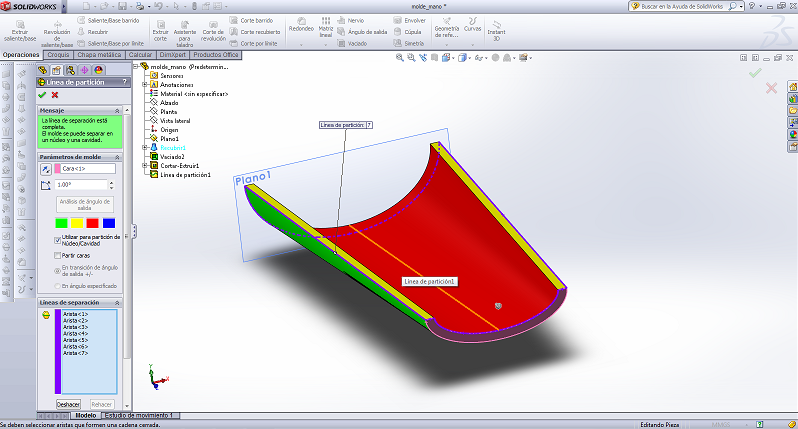Click the SolidWorks help search field

point(687,6)
